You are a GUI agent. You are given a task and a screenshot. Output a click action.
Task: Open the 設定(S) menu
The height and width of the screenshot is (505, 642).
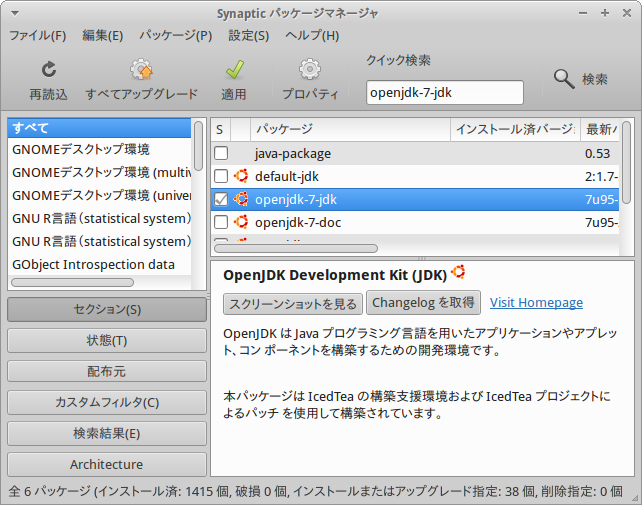point(249,36)
